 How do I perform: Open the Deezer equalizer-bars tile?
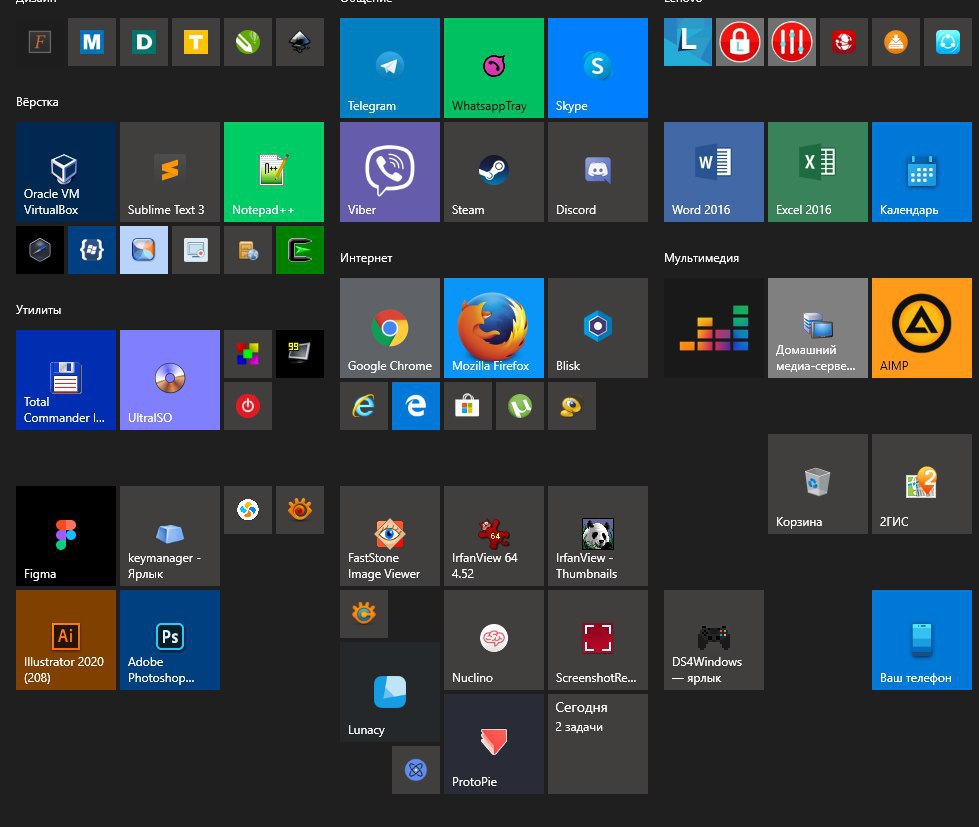pos(714,328)
